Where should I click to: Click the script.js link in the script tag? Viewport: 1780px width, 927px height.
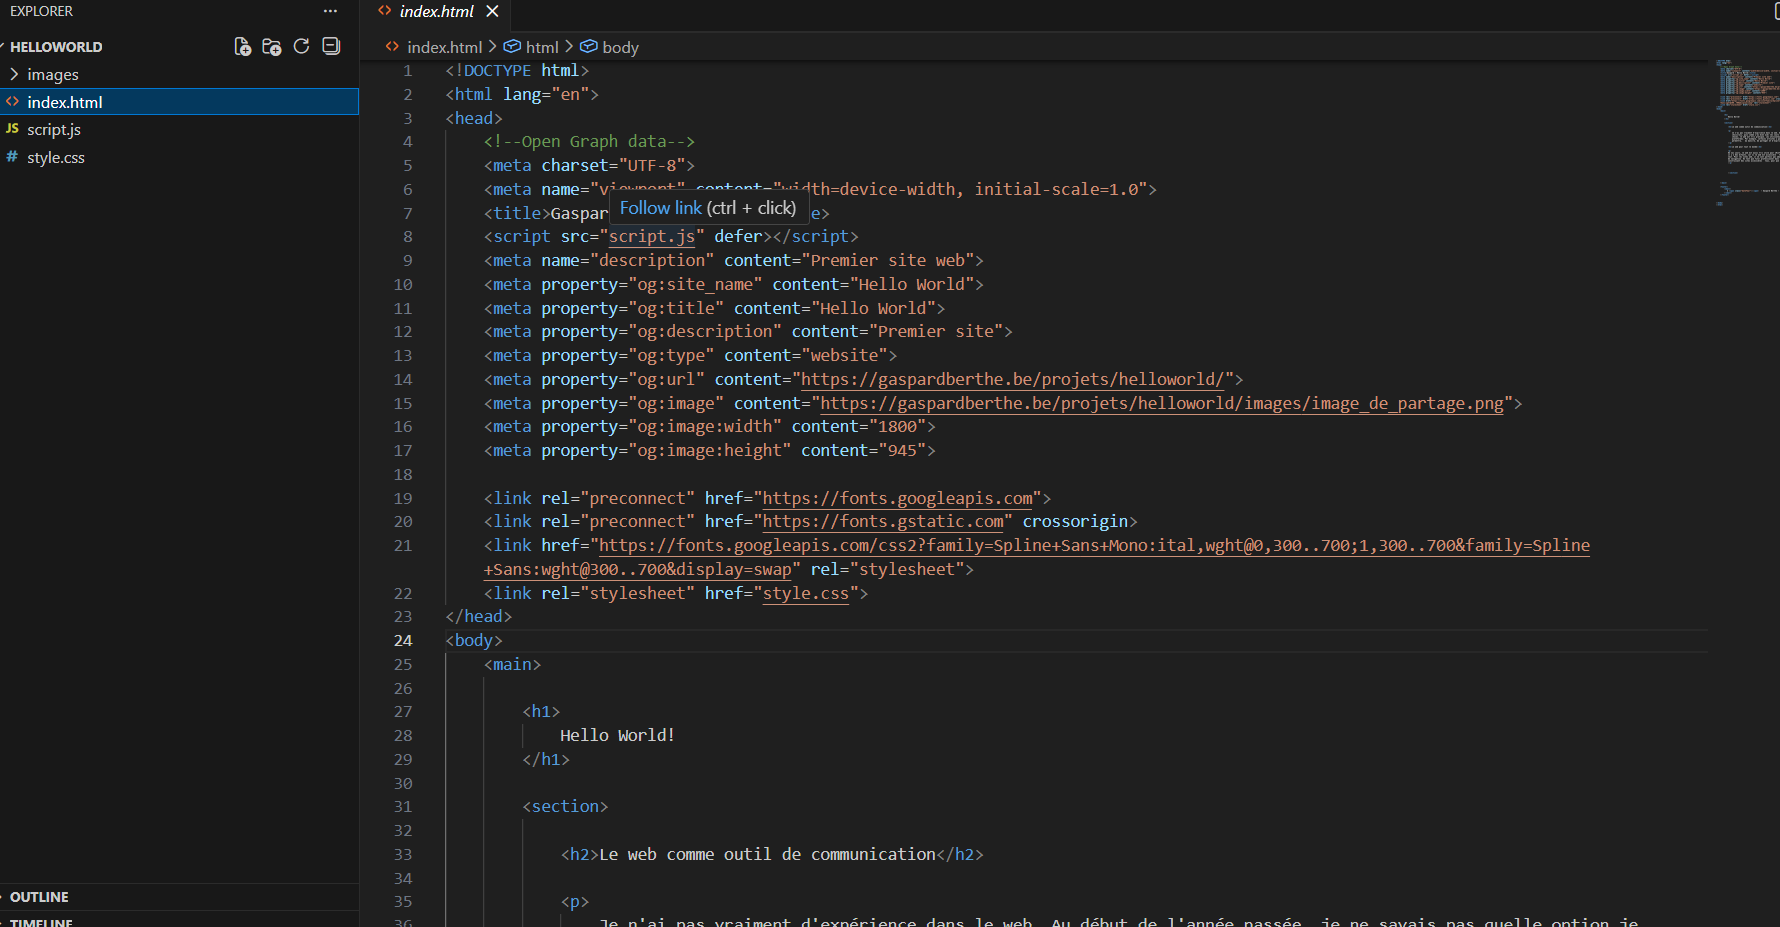coord(652,236)
